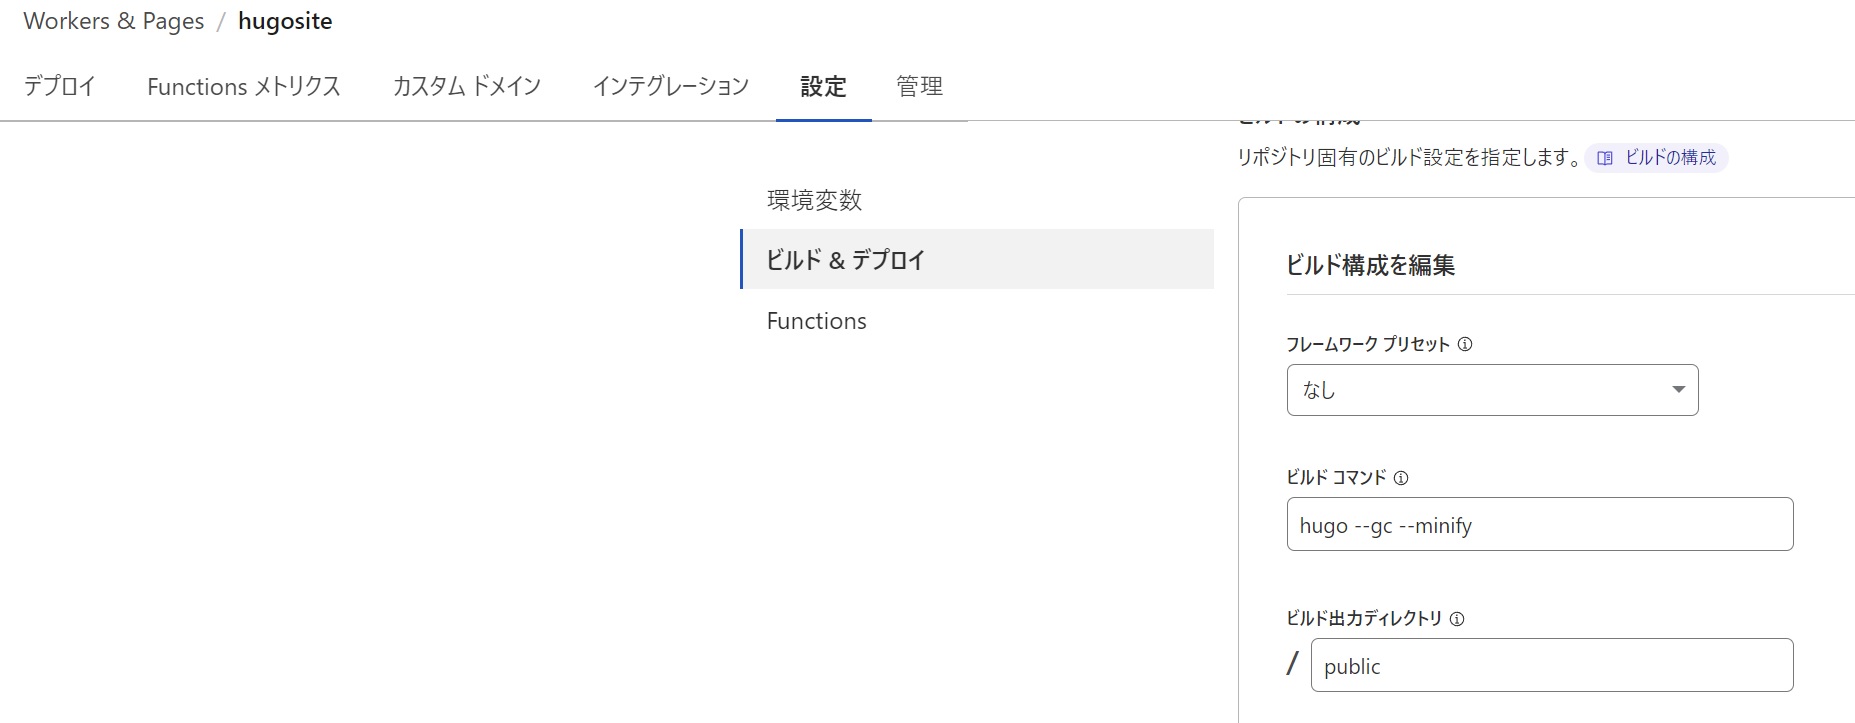Switch to the デプロイ tab
1855x723 pixels.
(60, 87)
